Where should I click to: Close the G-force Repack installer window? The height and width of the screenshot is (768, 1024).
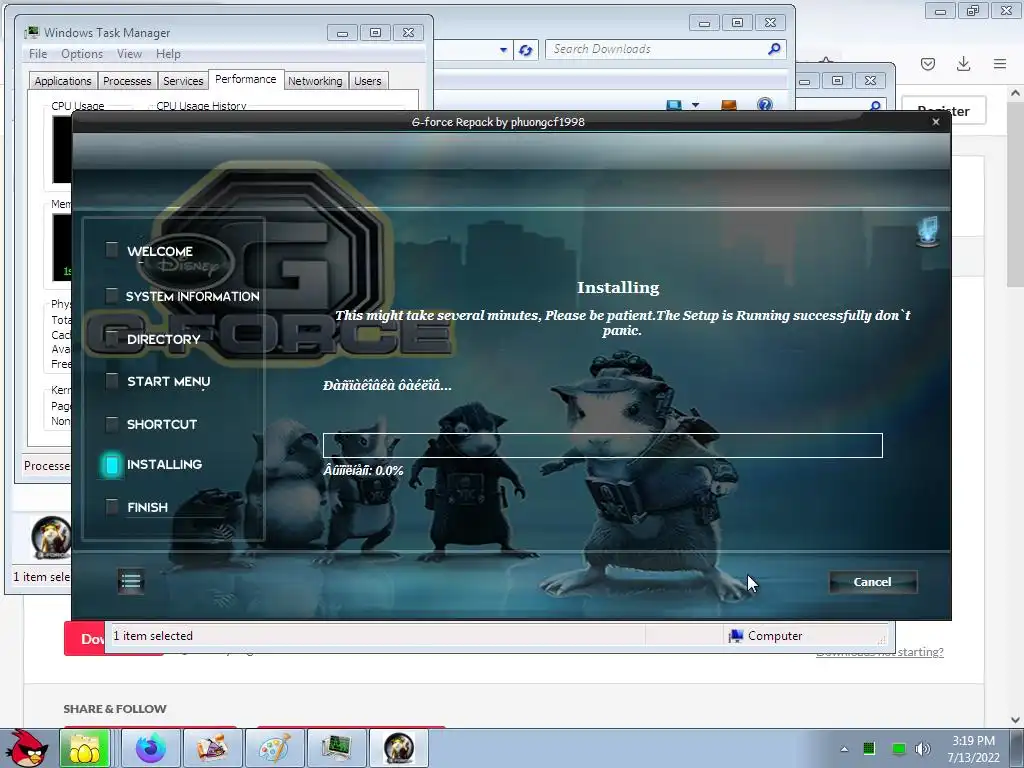coord(936,121)
